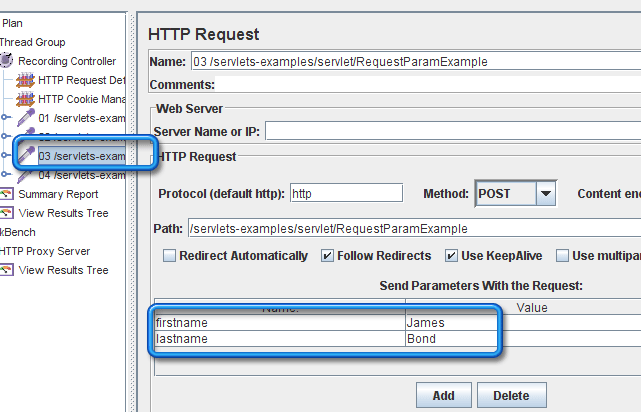
Task: Toggle the Follow Redirects checkbox
Action: pos(327,256)
